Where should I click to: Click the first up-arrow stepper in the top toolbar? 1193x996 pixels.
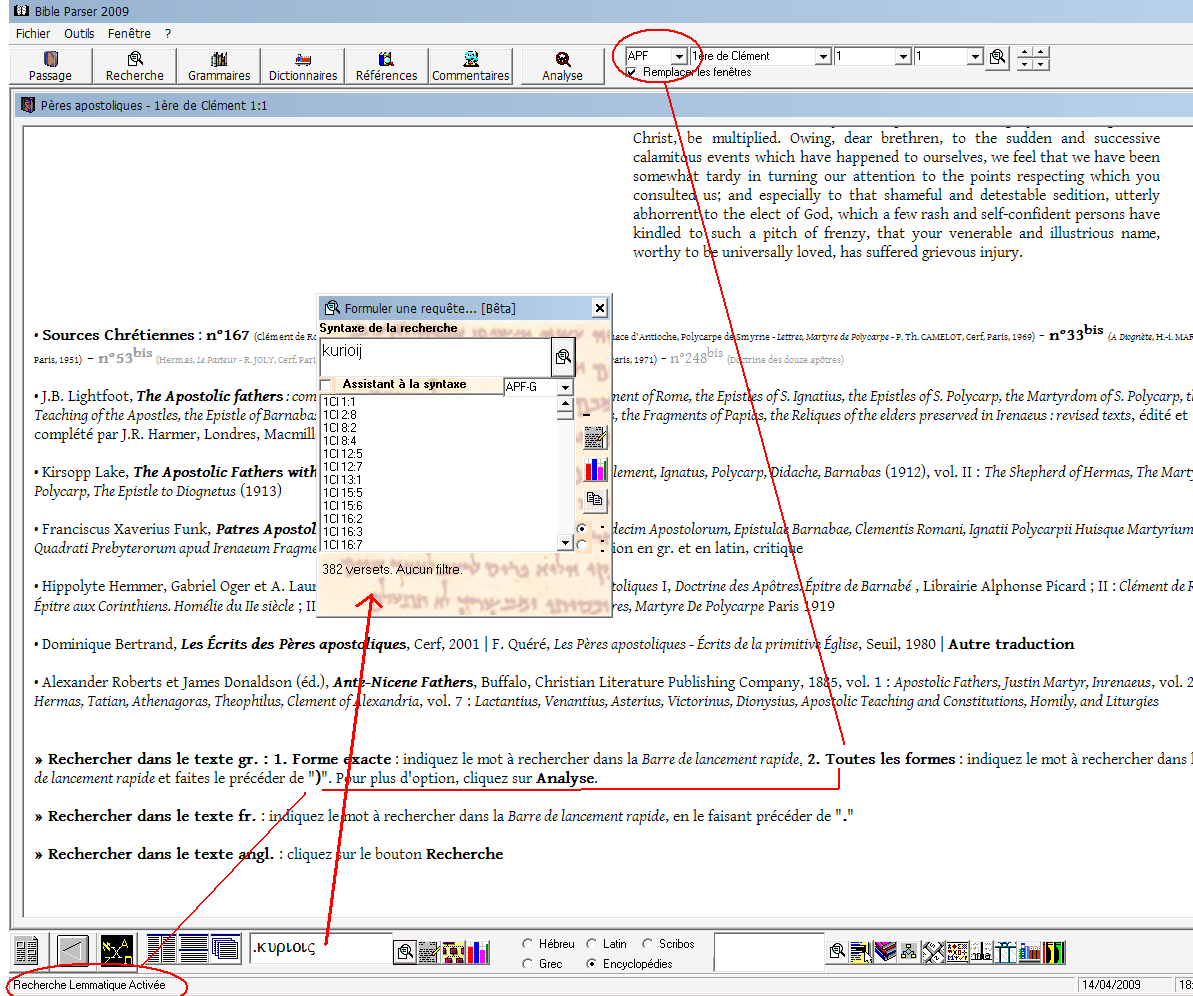1024,52
